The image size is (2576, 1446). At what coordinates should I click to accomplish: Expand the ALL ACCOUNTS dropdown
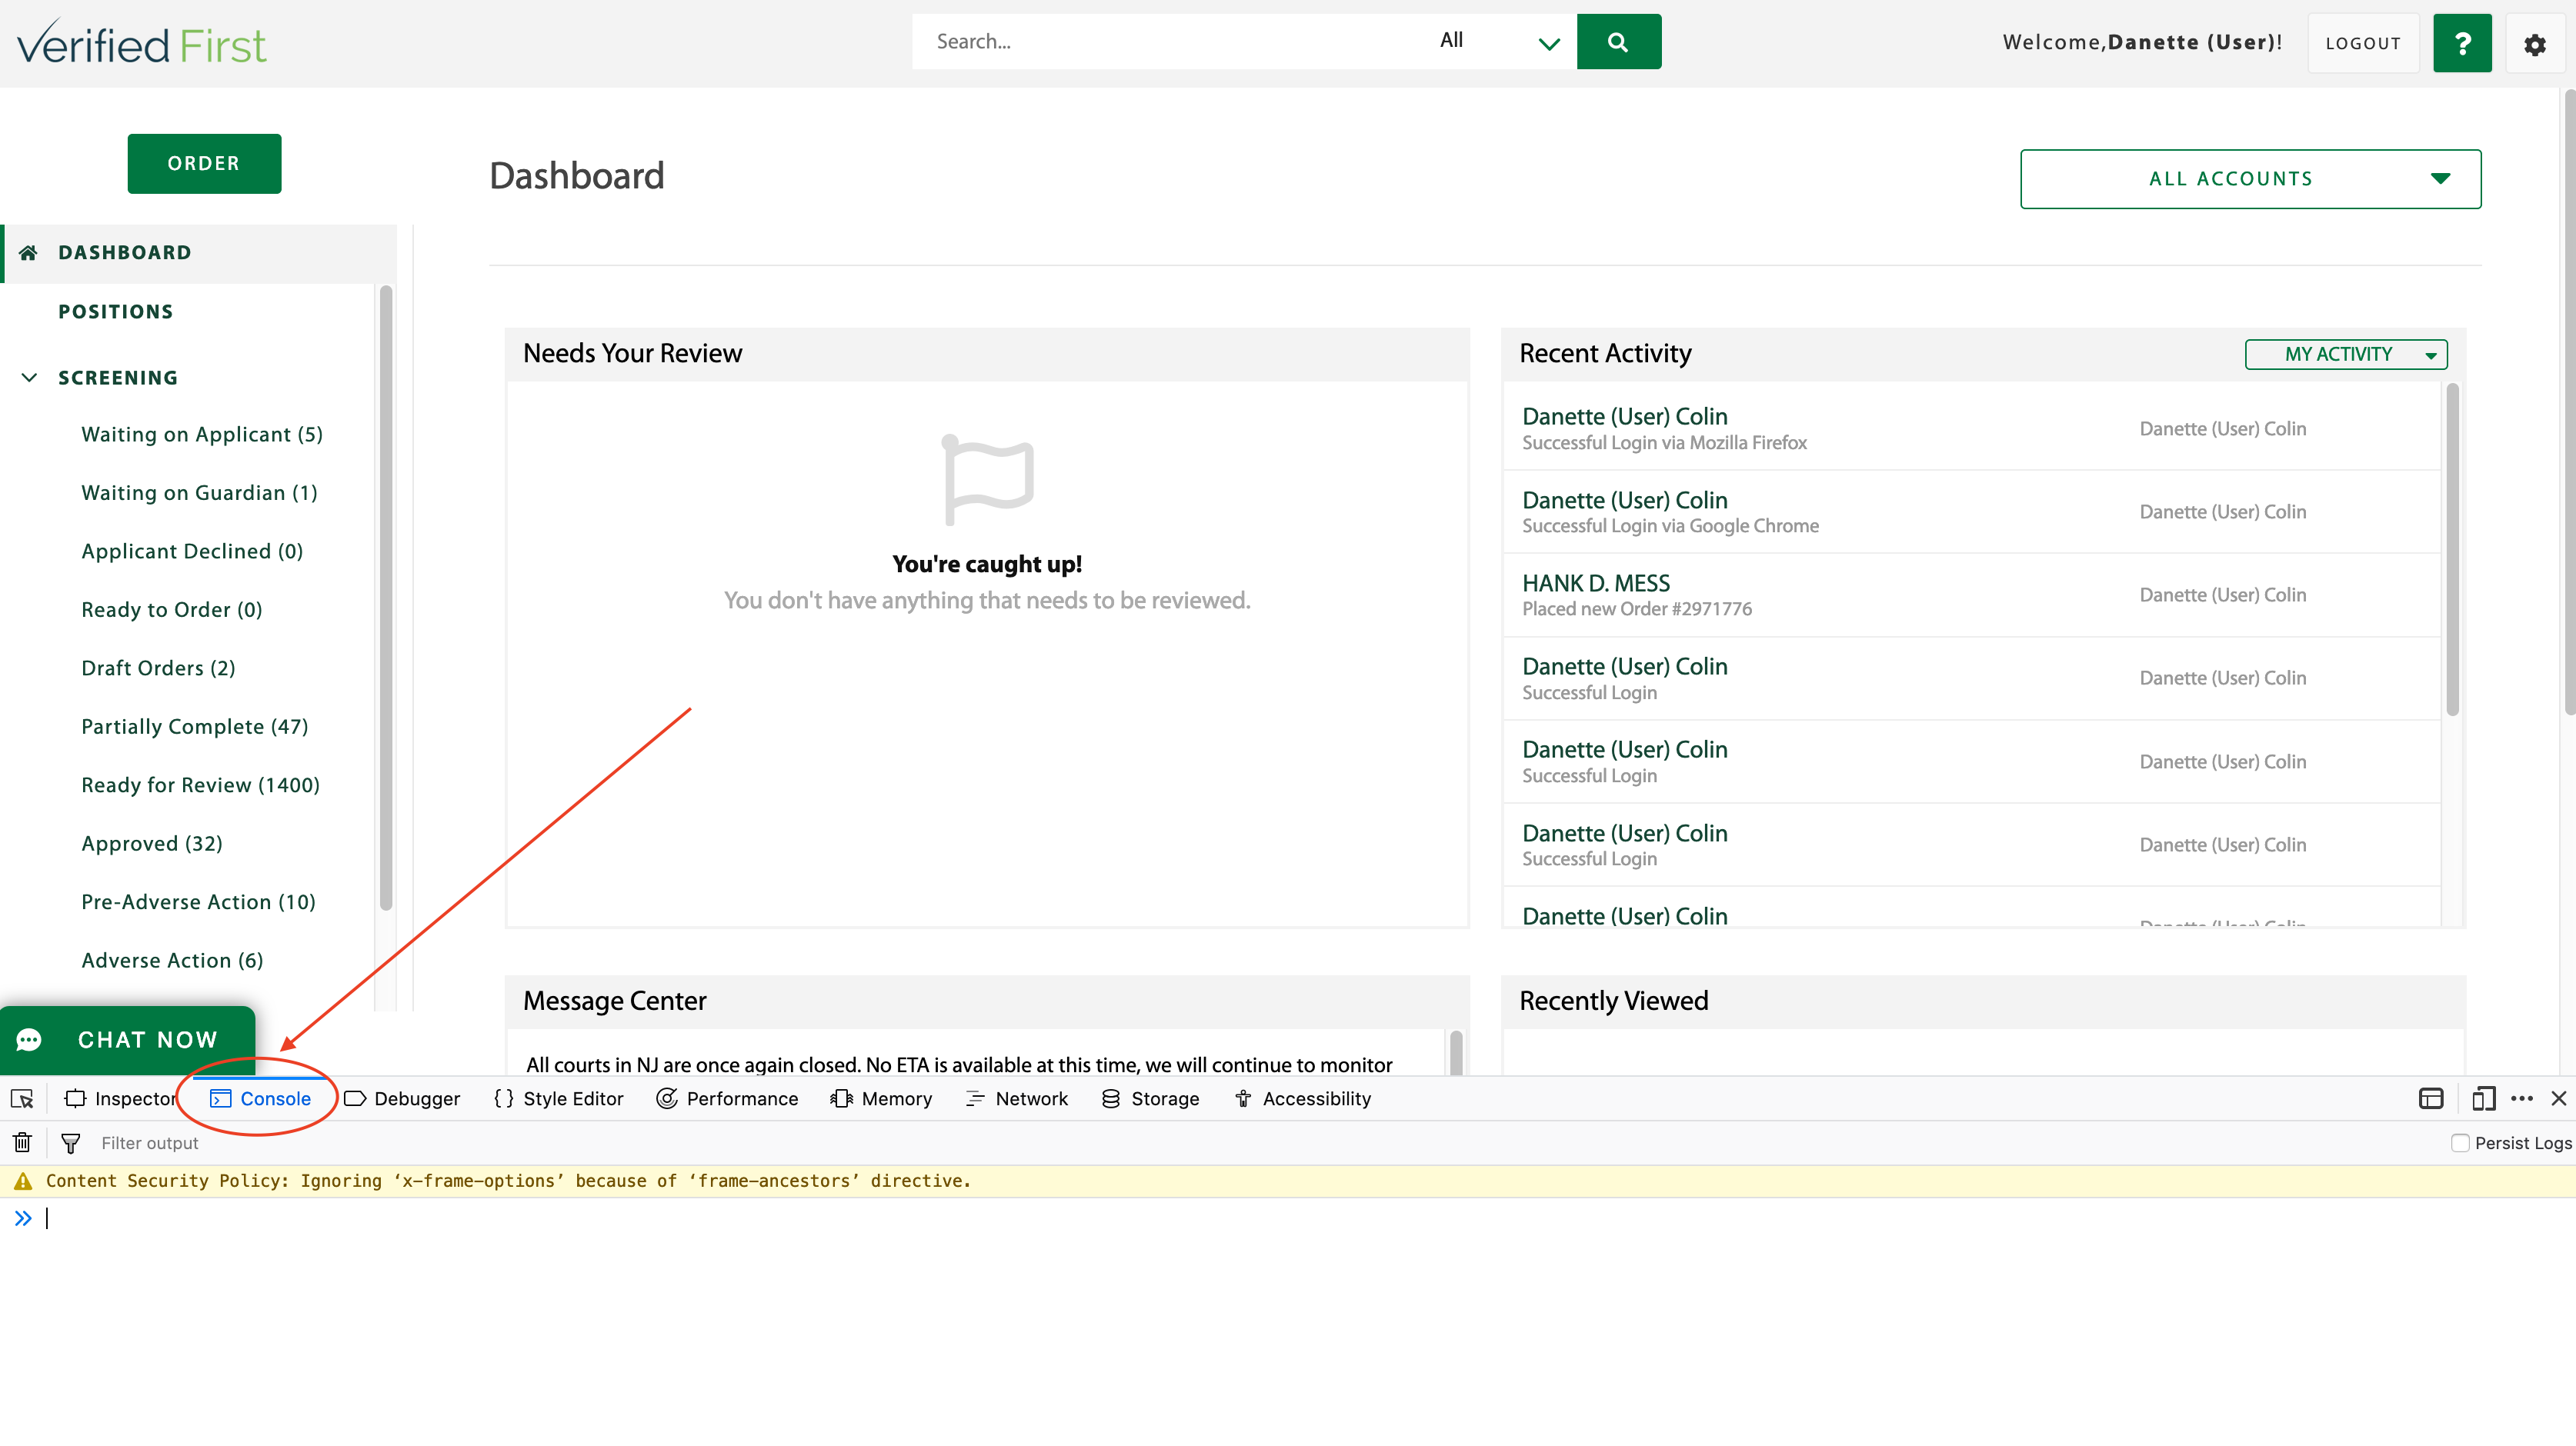pyautogui.click(x=2249, y=179)
